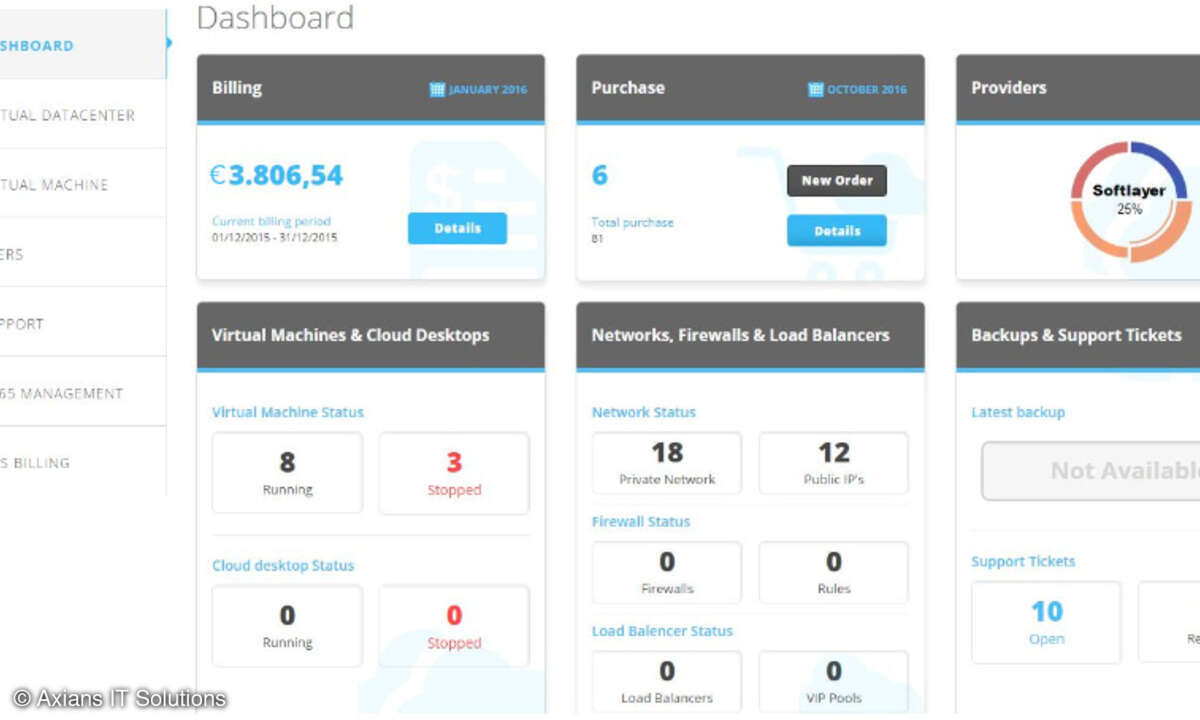
Task: Click the 0 Rules tile
Action: (x=834, y=573)
